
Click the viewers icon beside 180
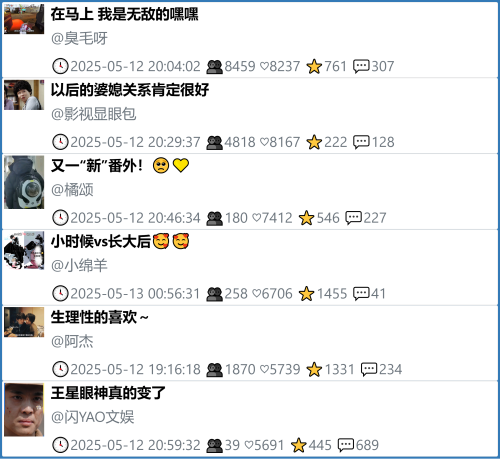214,218
